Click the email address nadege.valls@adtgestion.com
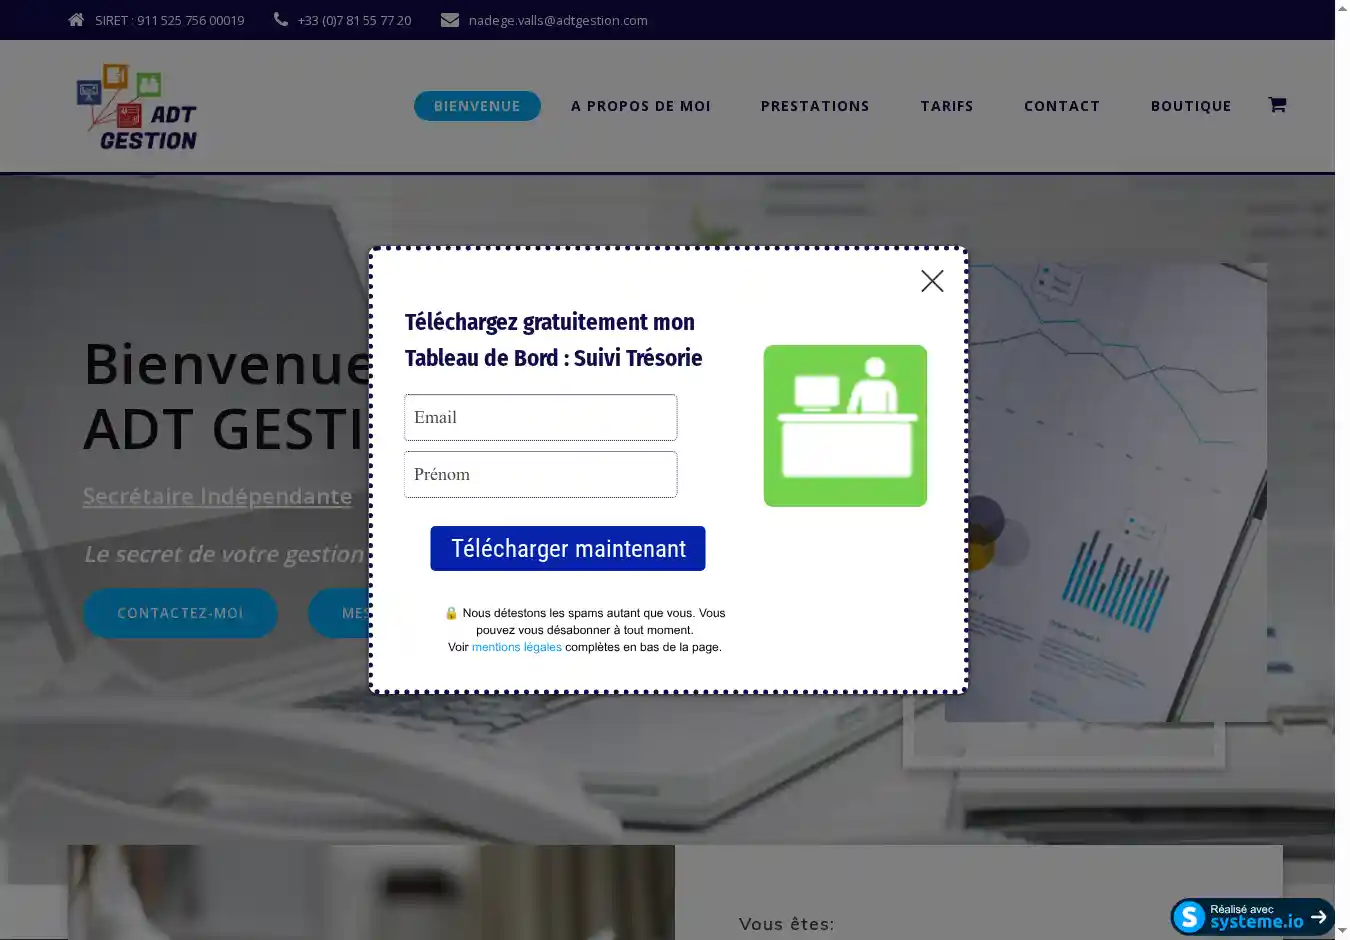The height and width of the screenshot is (940, 1350). (x=558, y=20)
